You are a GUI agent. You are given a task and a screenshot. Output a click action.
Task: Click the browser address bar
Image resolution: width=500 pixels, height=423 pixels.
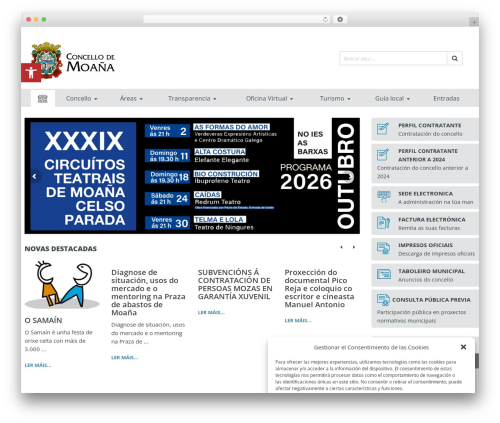pyautogui.click(x=237, y=19)
